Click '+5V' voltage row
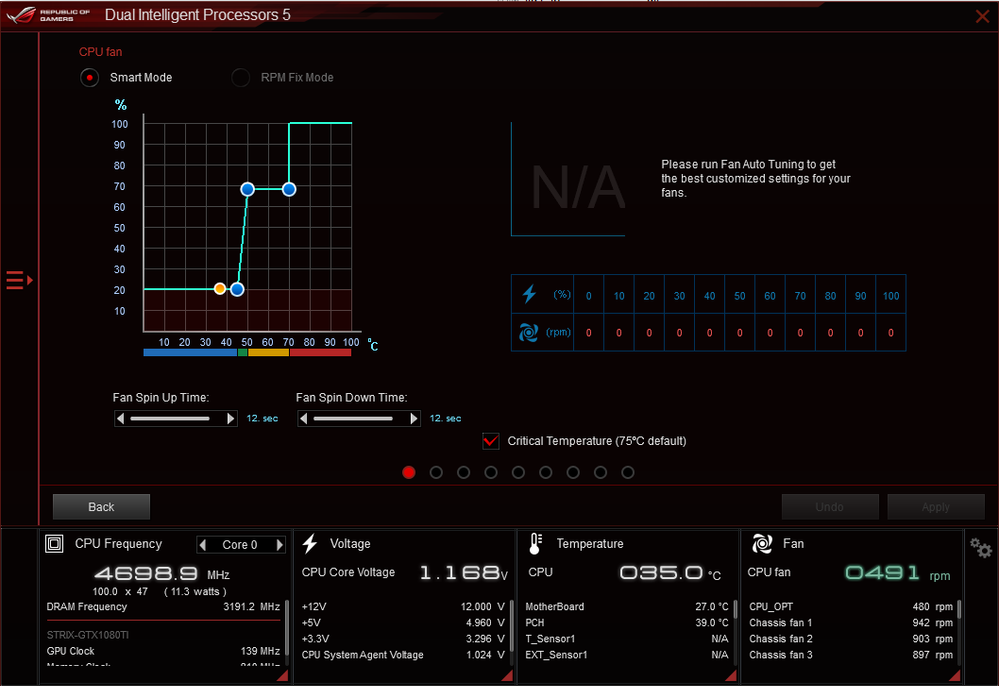The width and height of the screenshot is (999, 686). coord(403,623)
